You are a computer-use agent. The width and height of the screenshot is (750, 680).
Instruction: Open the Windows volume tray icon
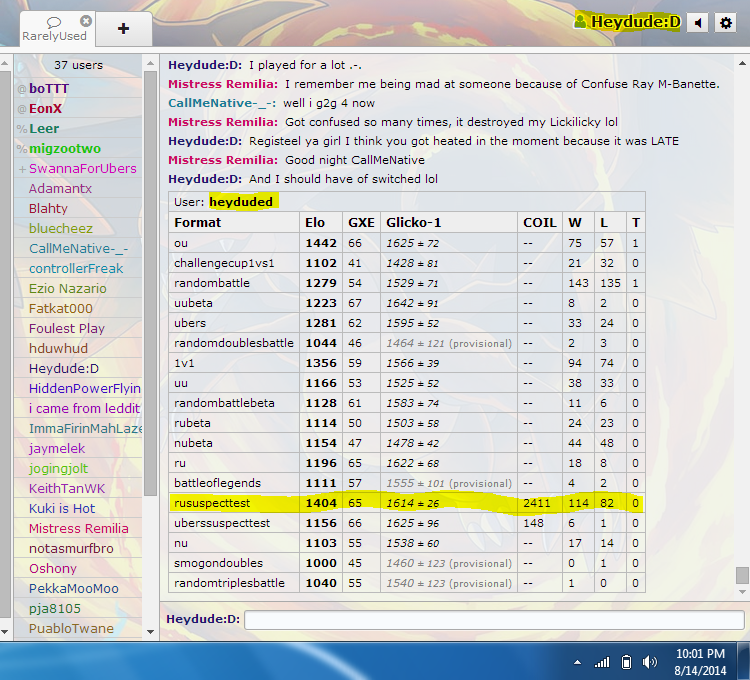coord(650,662)
